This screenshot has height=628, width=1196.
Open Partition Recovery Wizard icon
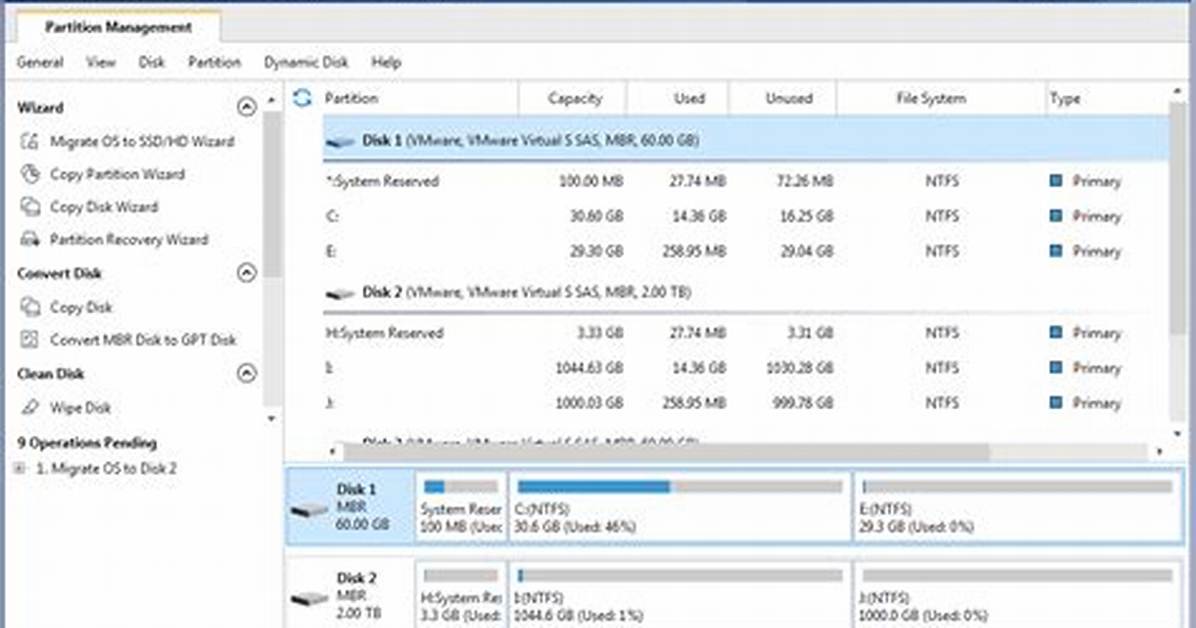(x=29, y=240)
